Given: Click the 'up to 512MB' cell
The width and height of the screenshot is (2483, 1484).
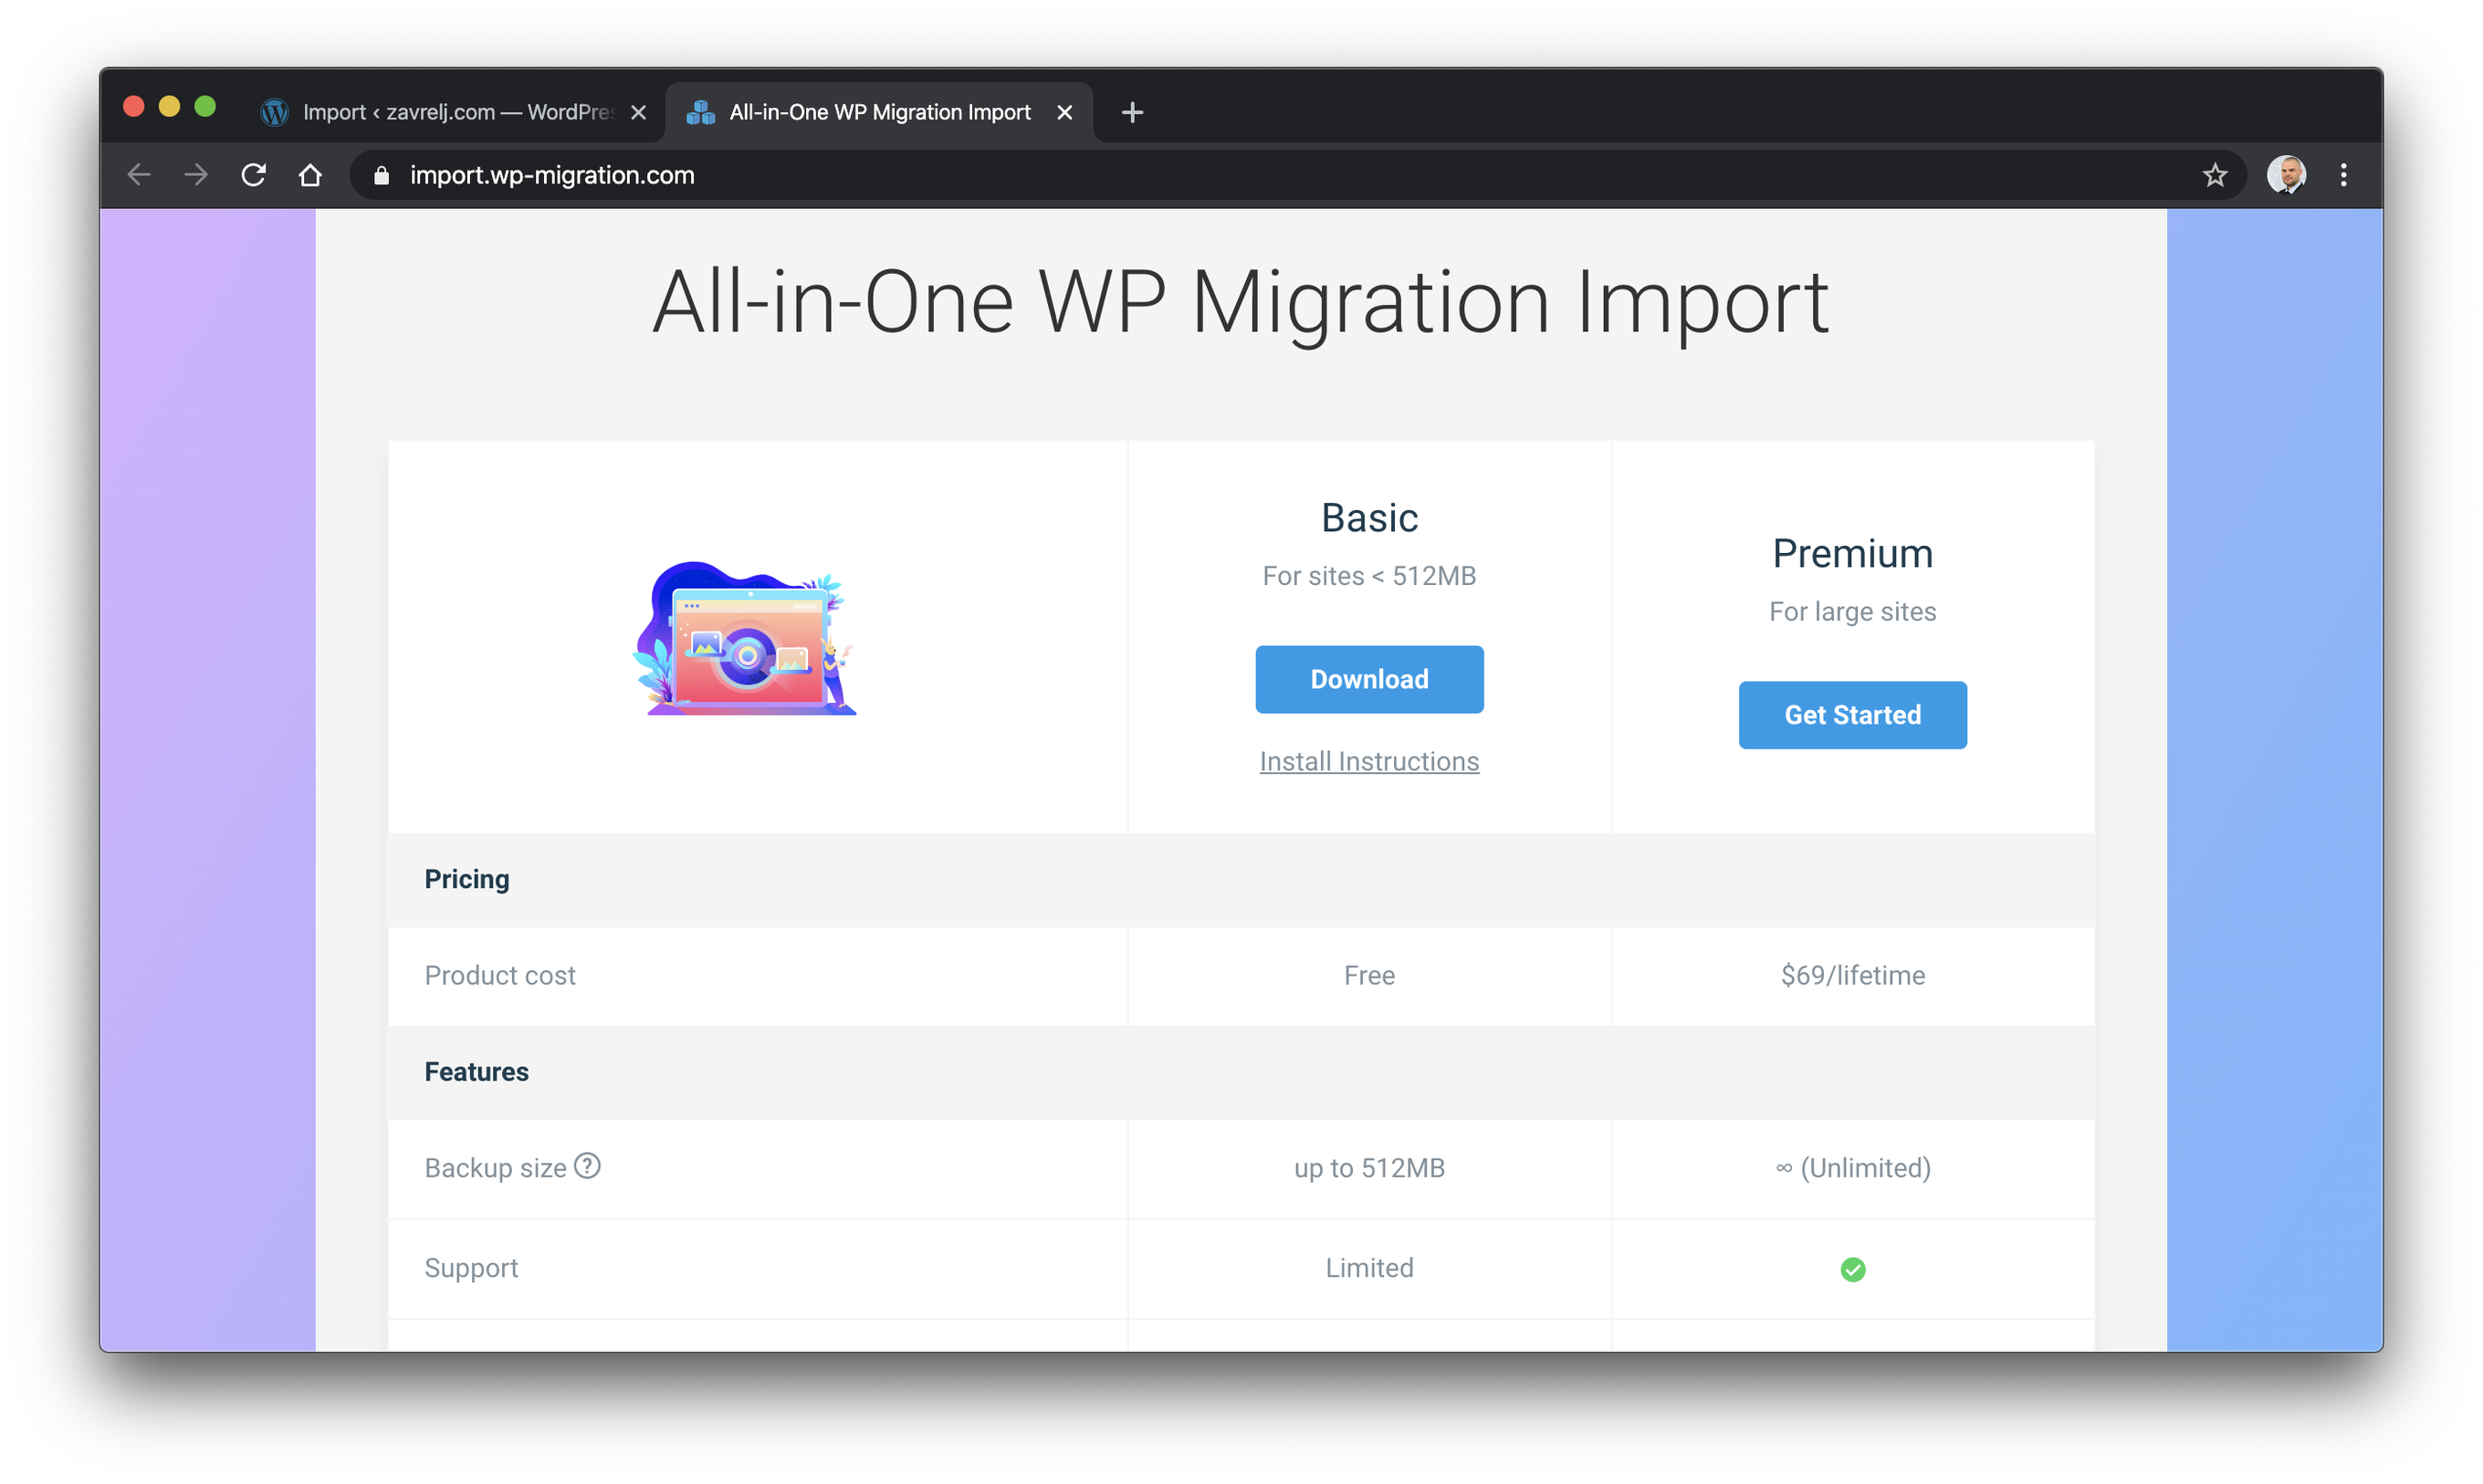Looking at the screenshot, I should pyautogui.click(x=1369, y=1168).
